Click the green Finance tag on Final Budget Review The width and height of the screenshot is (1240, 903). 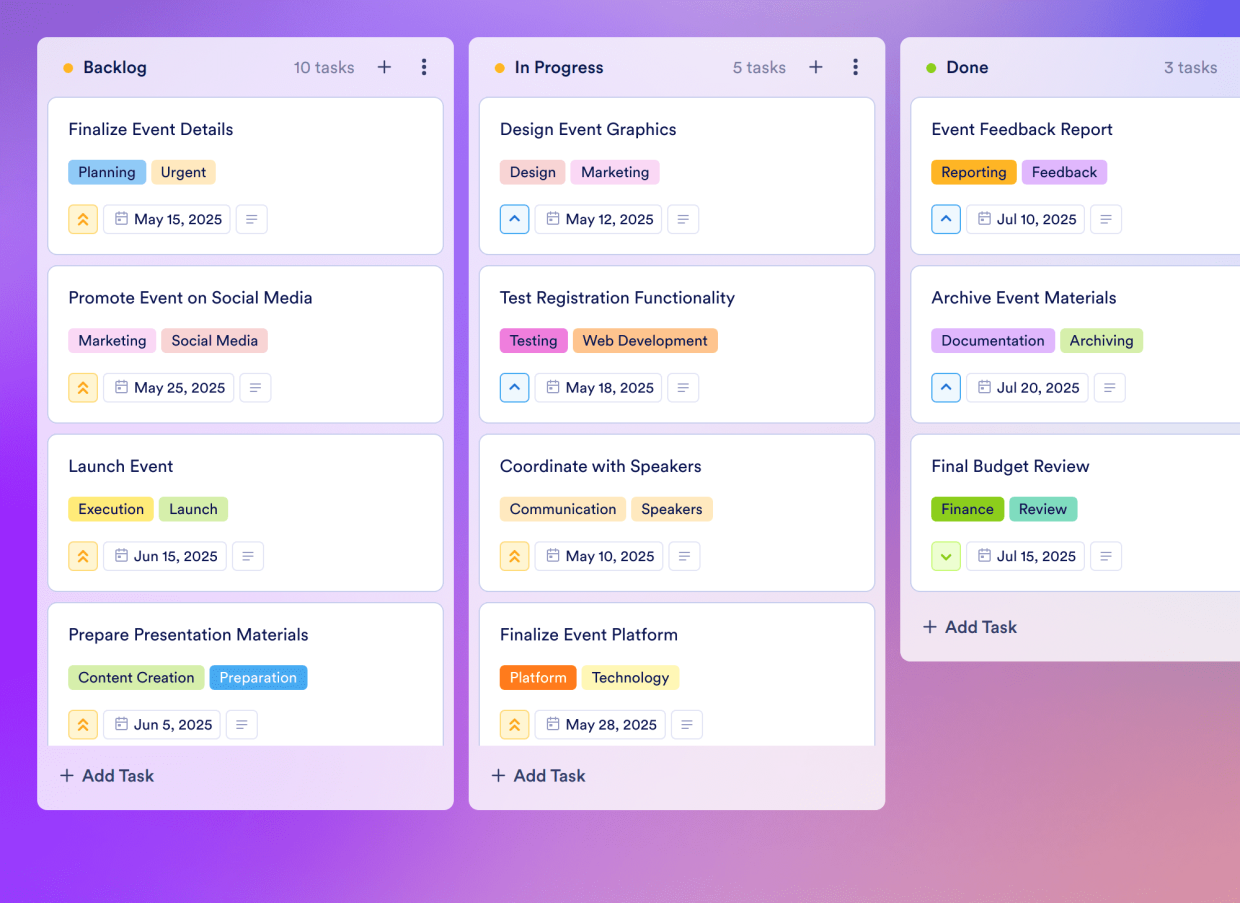[x=967, y=508]
